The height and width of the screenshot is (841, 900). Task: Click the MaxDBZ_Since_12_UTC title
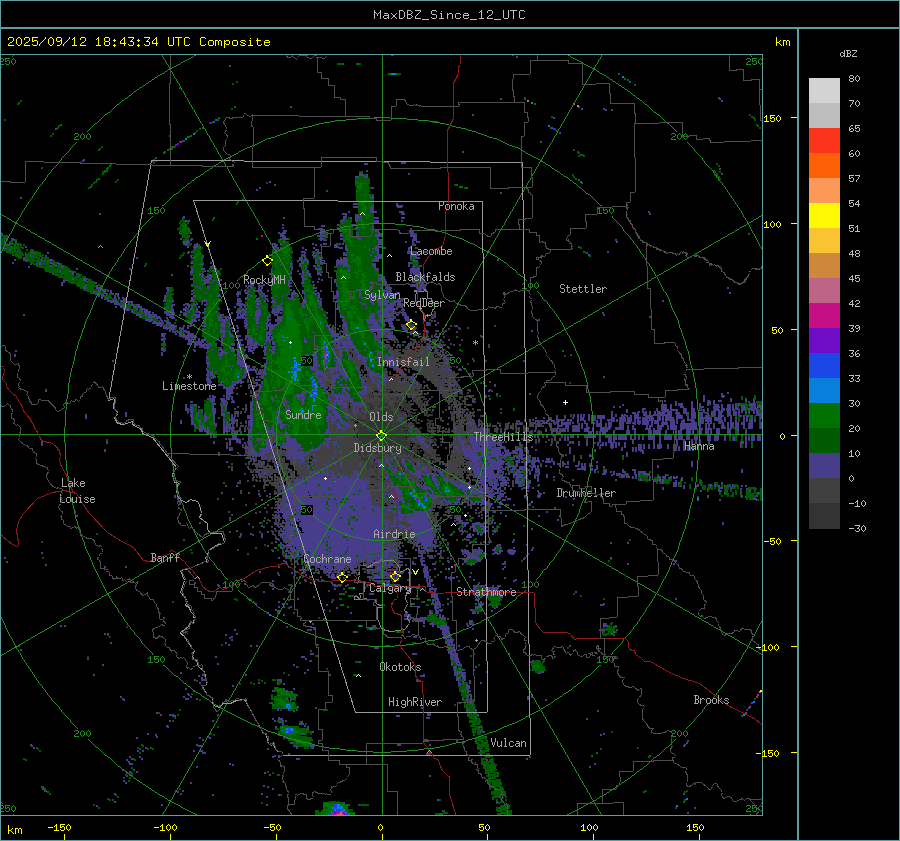tap(449, 15)
